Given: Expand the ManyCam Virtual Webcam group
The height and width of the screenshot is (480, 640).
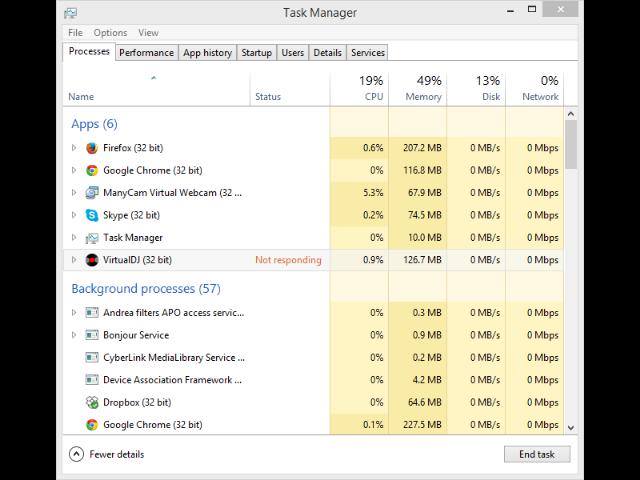Looking at the screenshot, I should coord(74,193).
